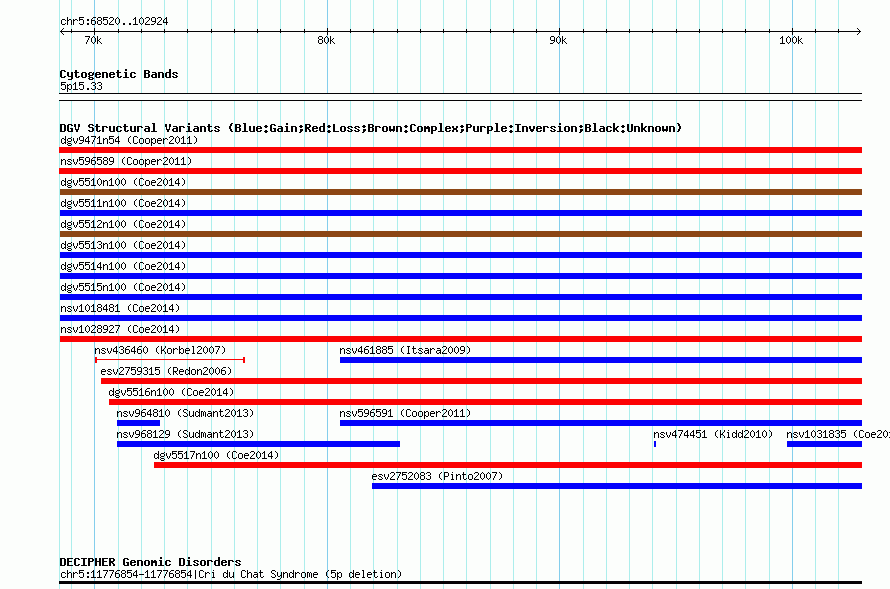Click the dgv9471n54 (Cooper2011) red bar
The width and height of the screenshot is (890, 589).
point(460,150)
